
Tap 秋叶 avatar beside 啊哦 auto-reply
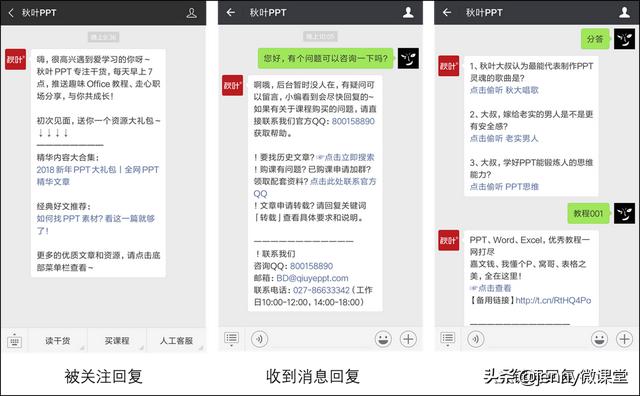coord(232,85)
